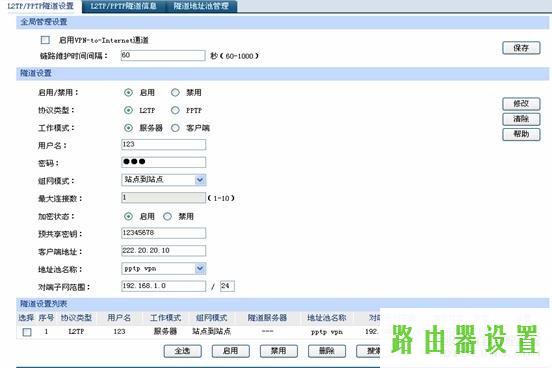Open the 组网模式 dropdown

tap(163, 180)
